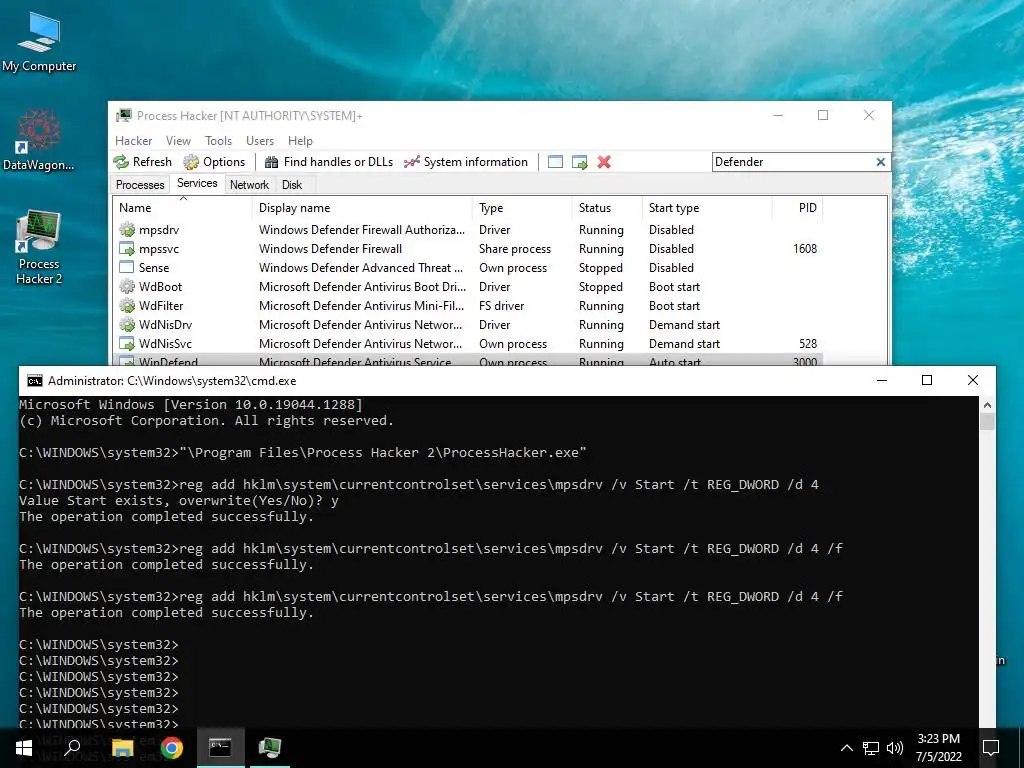The image size is (1024, 768).
Task: Click the mpsdrv Disabled start type
Action: [x=671, y=230]
